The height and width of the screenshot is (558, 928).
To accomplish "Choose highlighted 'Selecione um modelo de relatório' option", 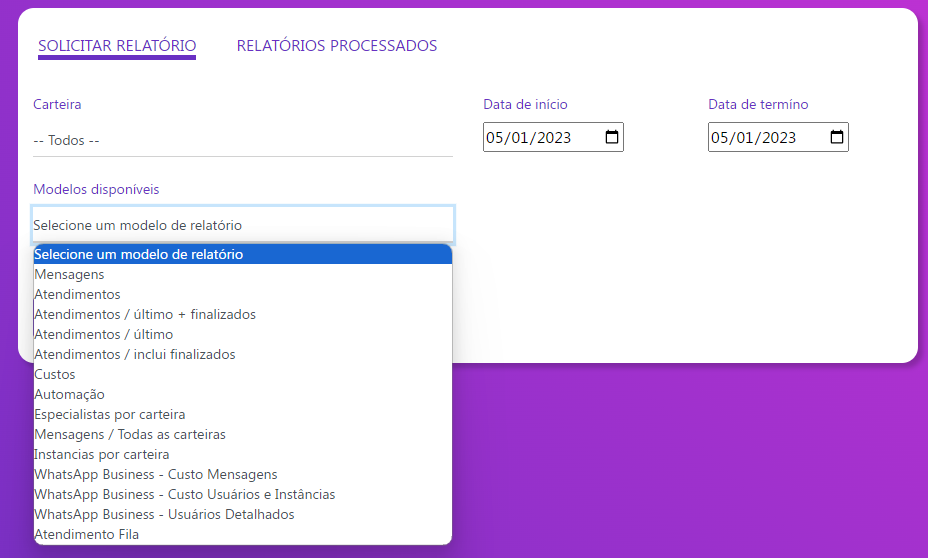I will click(243, 254).
